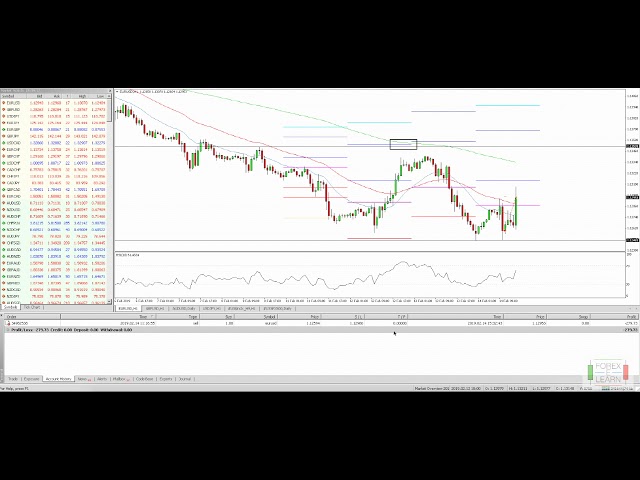Open the Exposure tab in Terminal
640x480 pixels.
(x=32, y=379)
